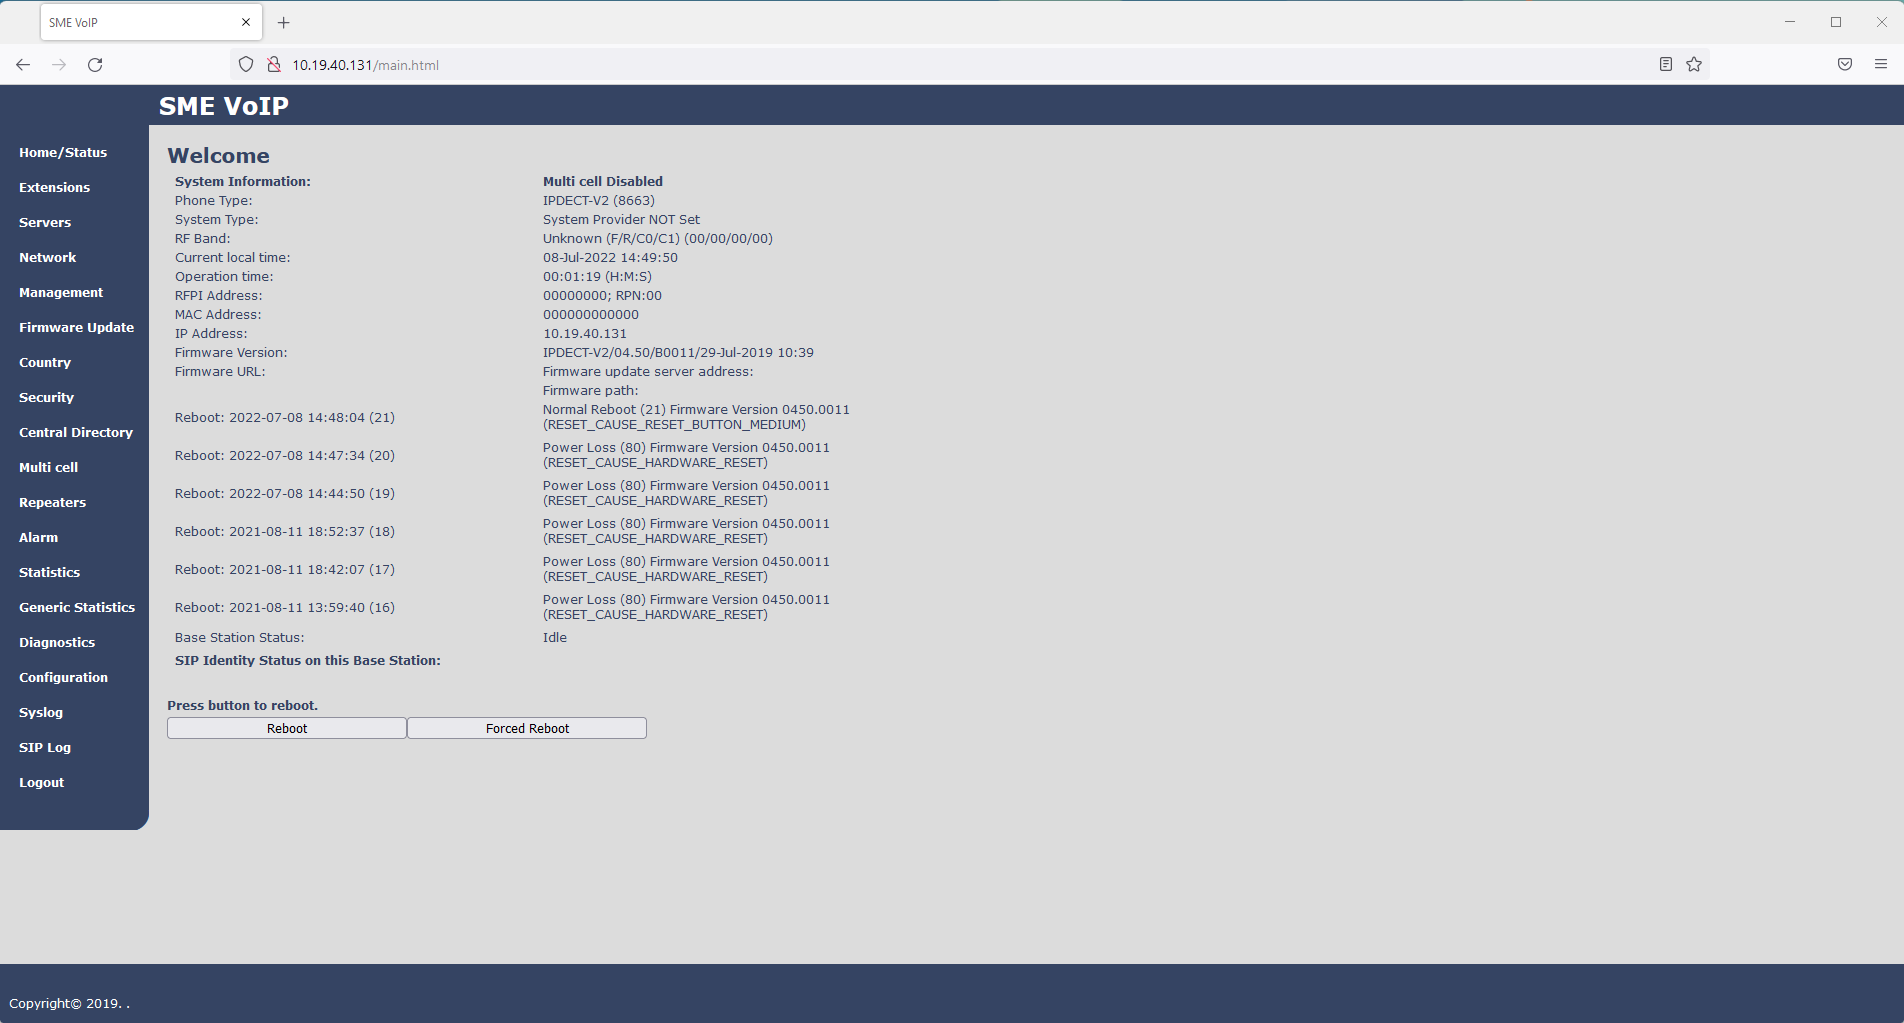The height and width of the screenshot is (1023, 1904).
Task: Open Home/Status page
Action: 63,153
